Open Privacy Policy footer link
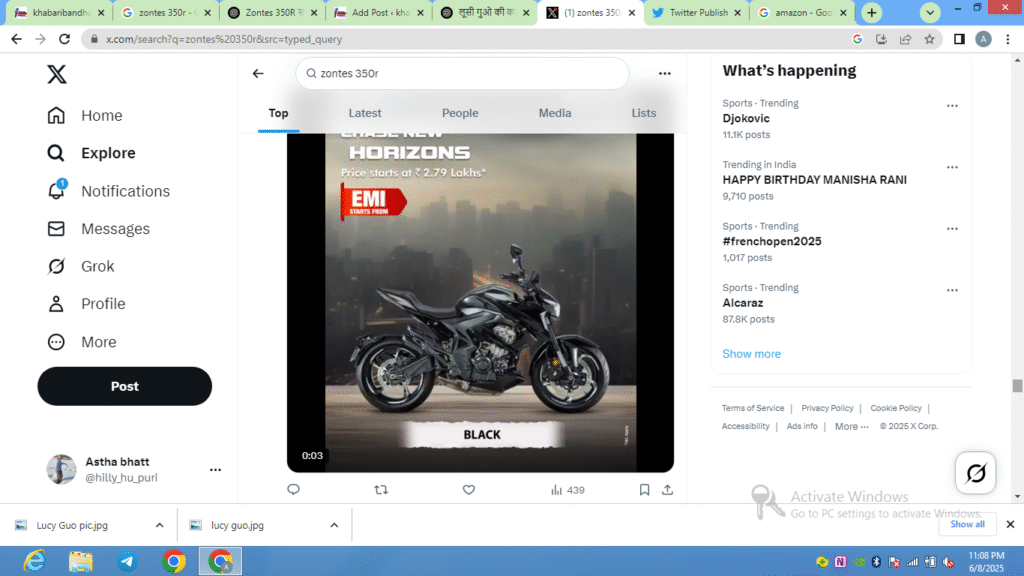This screenshot has width=1024, height=576. (827, 408)
